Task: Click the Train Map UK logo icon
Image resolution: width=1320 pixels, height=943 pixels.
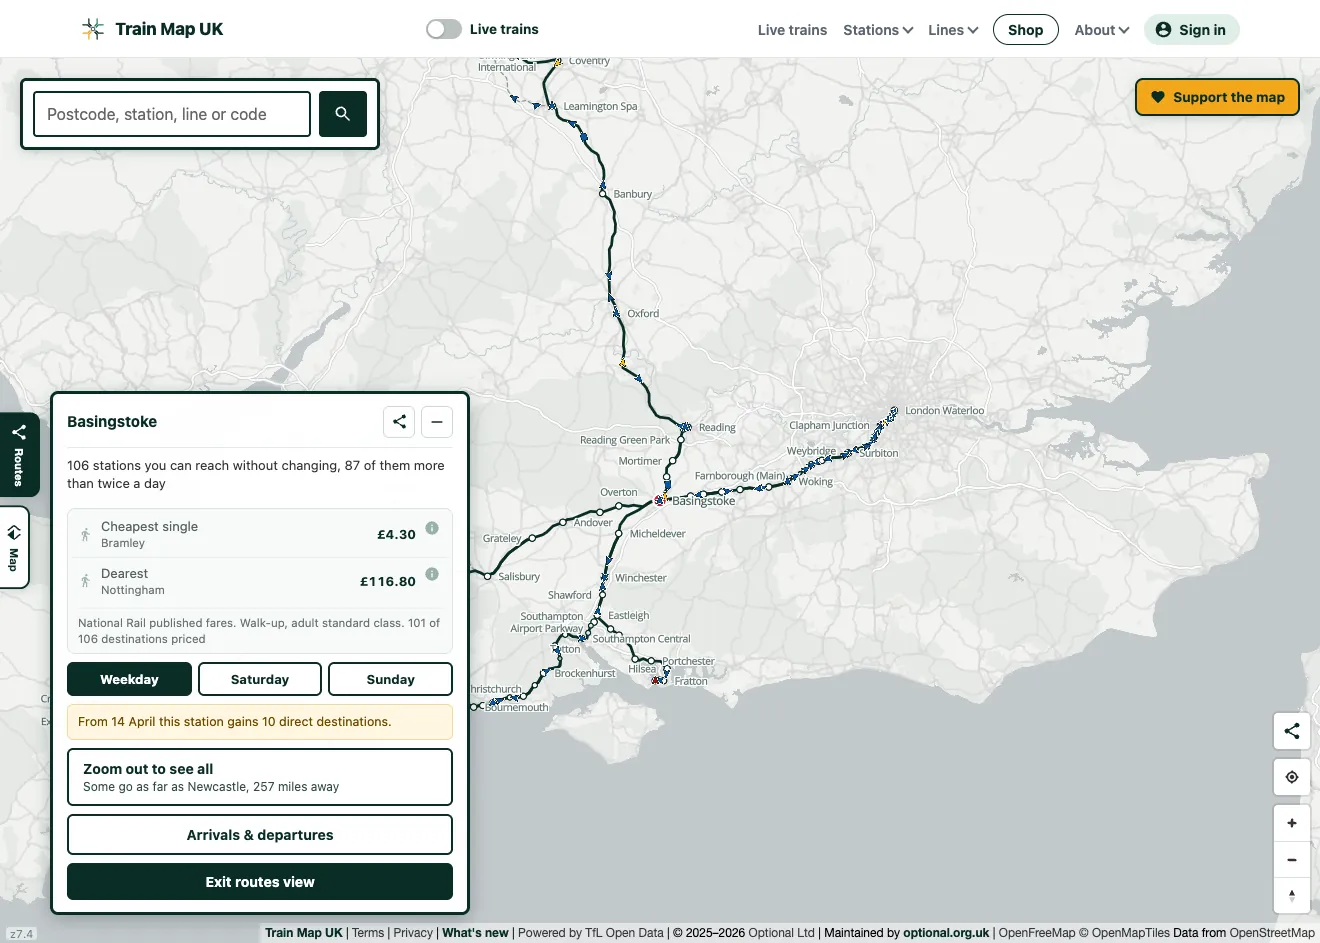Action: (93, 29)
